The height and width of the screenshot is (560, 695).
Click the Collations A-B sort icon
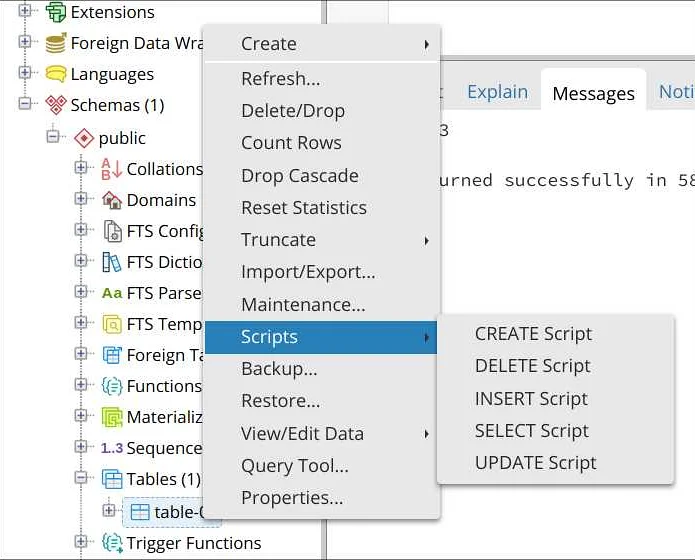coord(111,169)
